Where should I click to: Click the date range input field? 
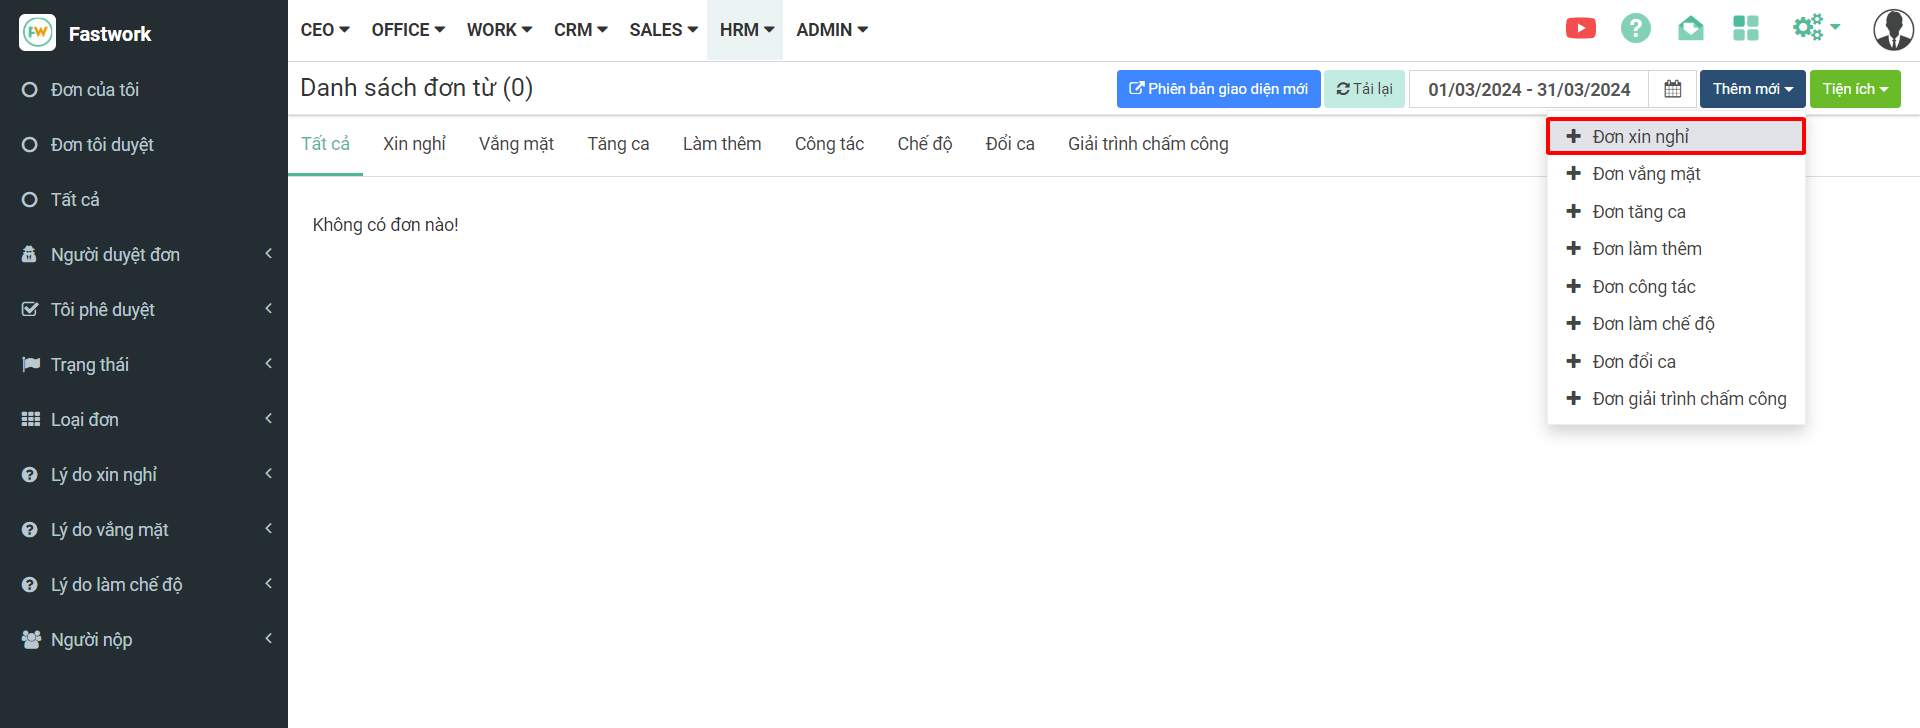click(1528, 89)
